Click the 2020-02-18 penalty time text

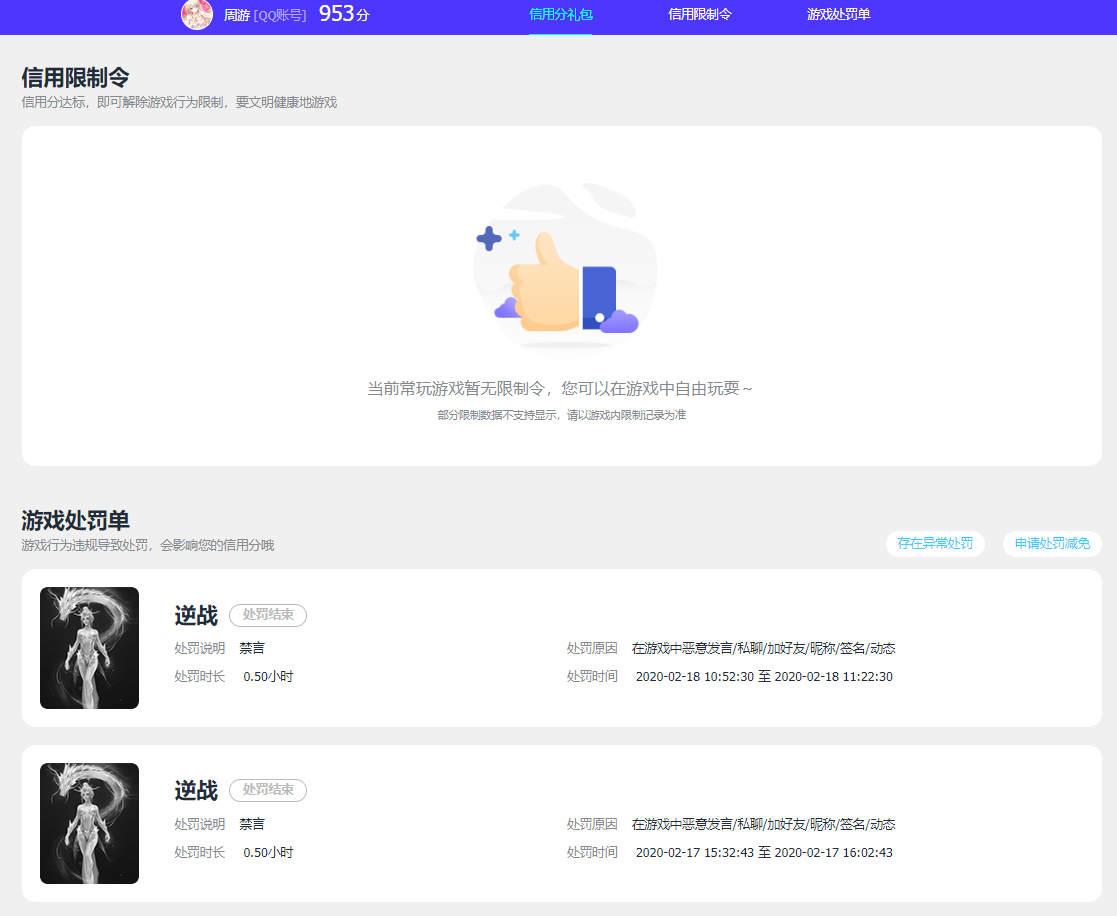coord(764,677)
